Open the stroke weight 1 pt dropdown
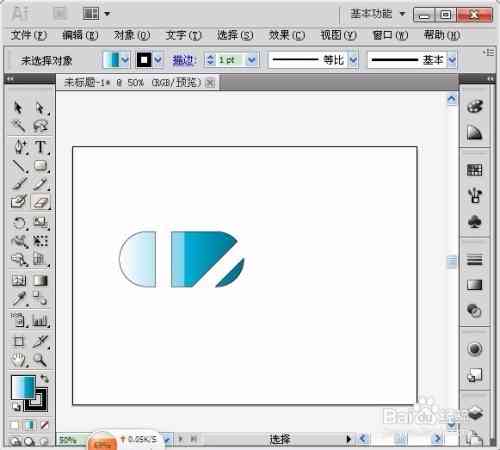 252,60
